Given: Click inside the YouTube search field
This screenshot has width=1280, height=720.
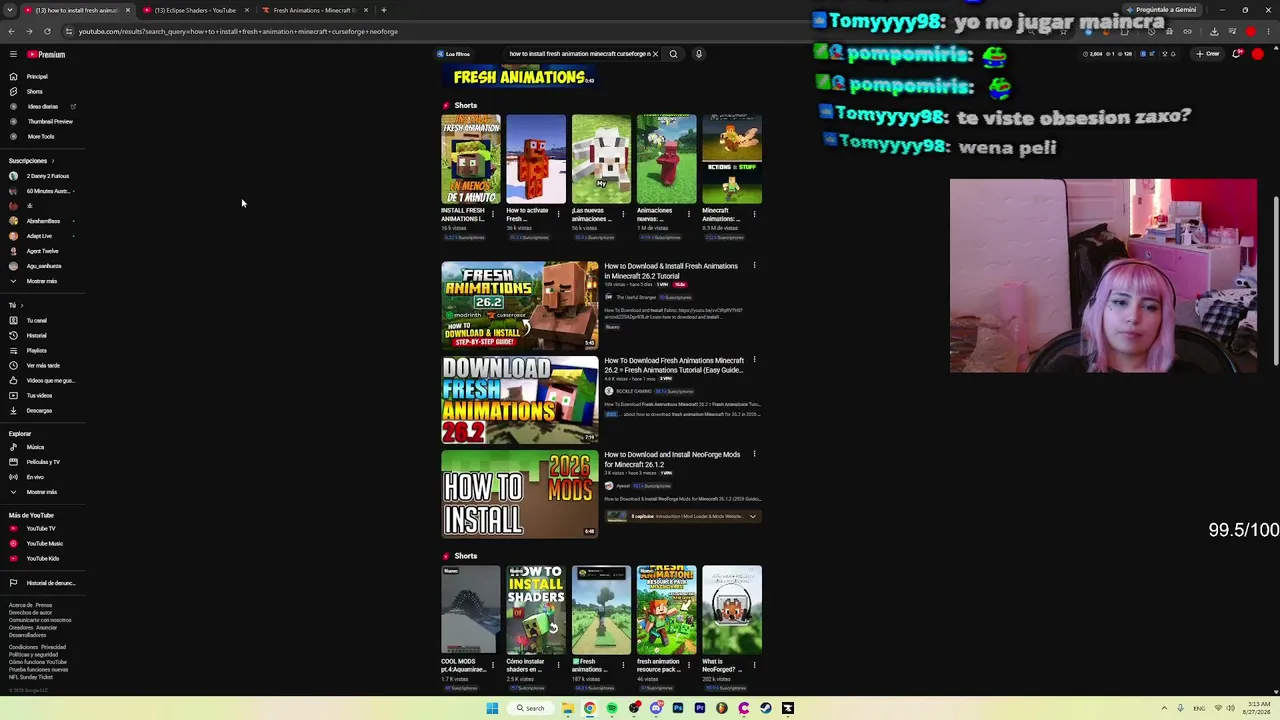Looking at the screenshot, I should pyautogui.click(x=578, y=54).
